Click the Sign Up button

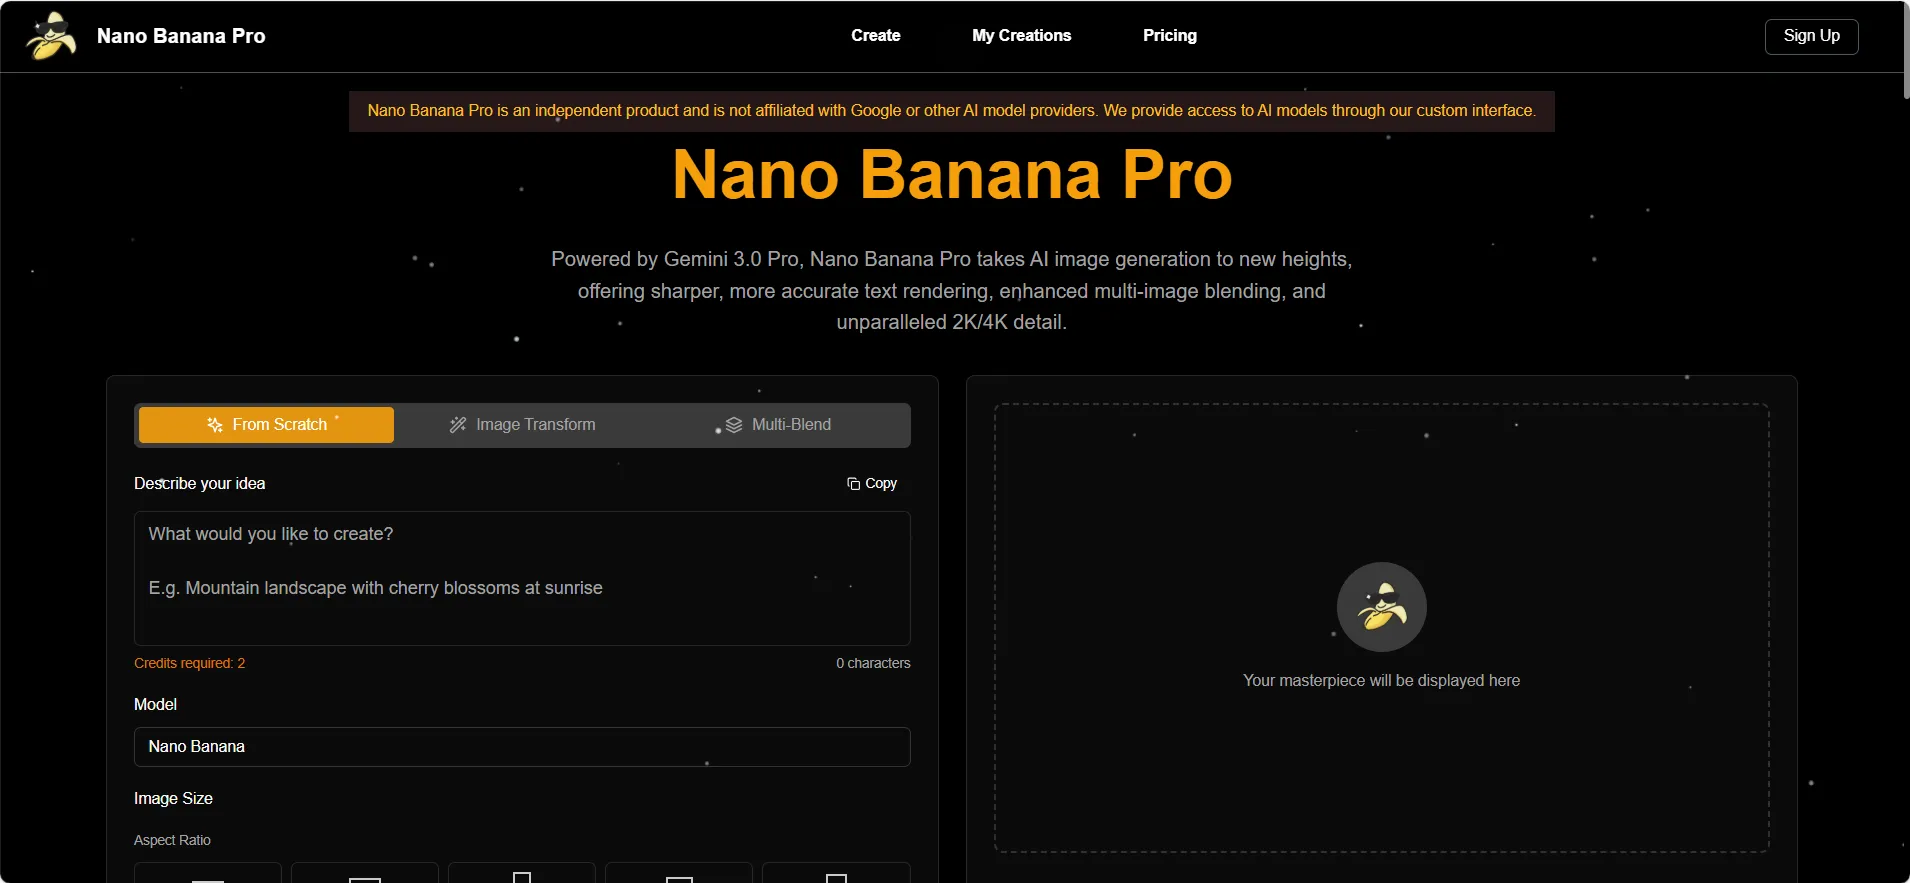point(1811,36)
